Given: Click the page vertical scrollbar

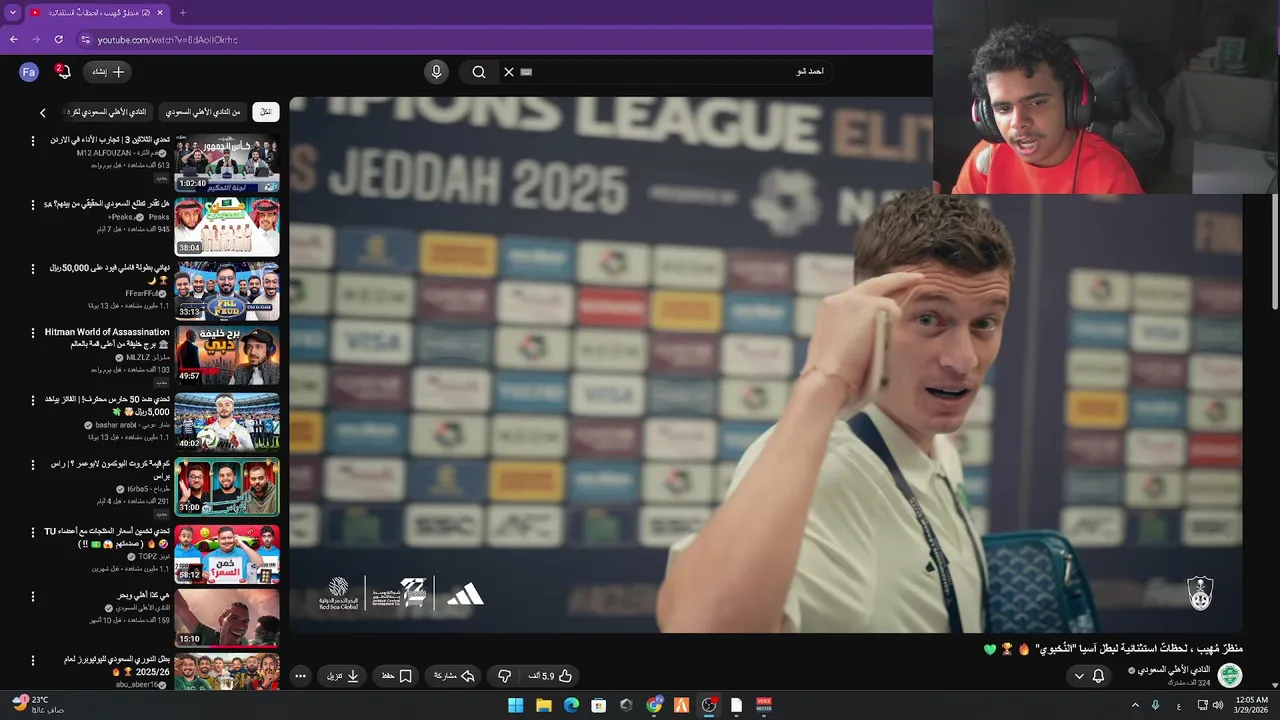Looking at the screenshot, I should [x=1274, y=250].
